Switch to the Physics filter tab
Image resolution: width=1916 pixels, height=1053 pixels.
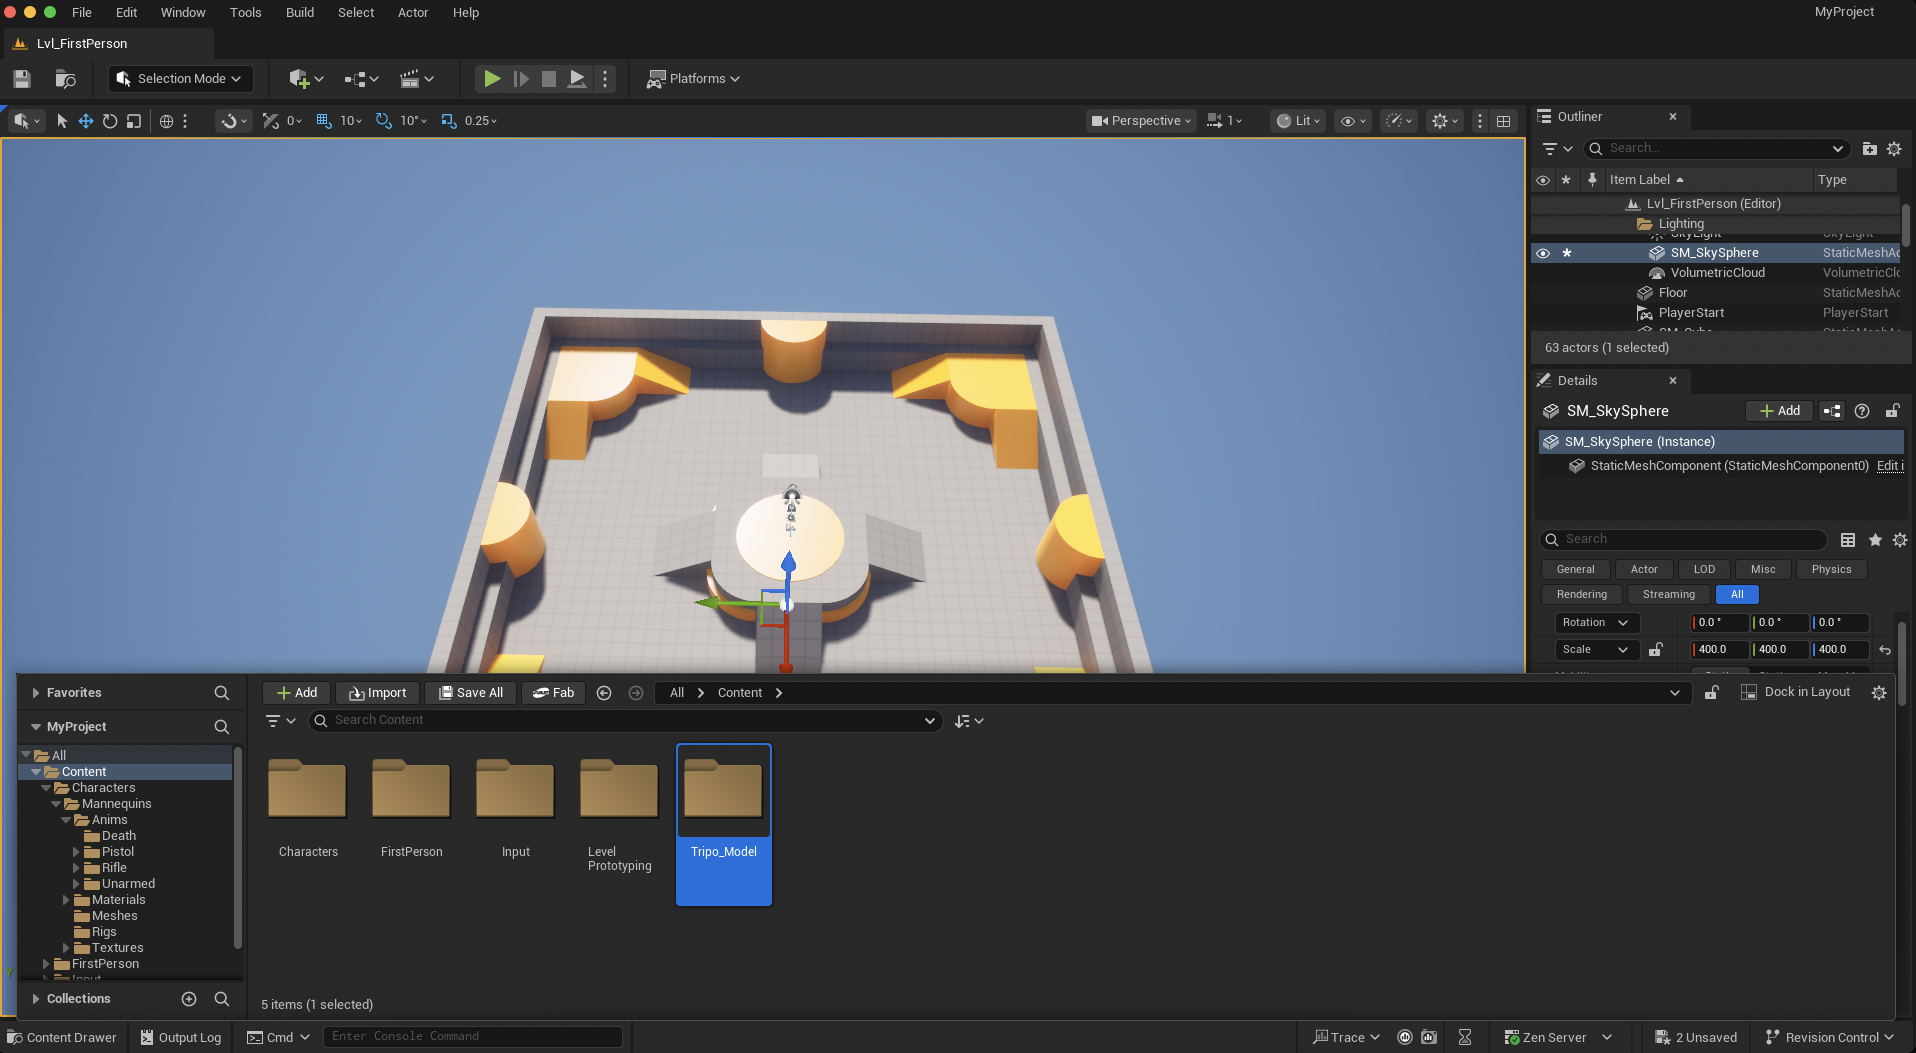1831,569
